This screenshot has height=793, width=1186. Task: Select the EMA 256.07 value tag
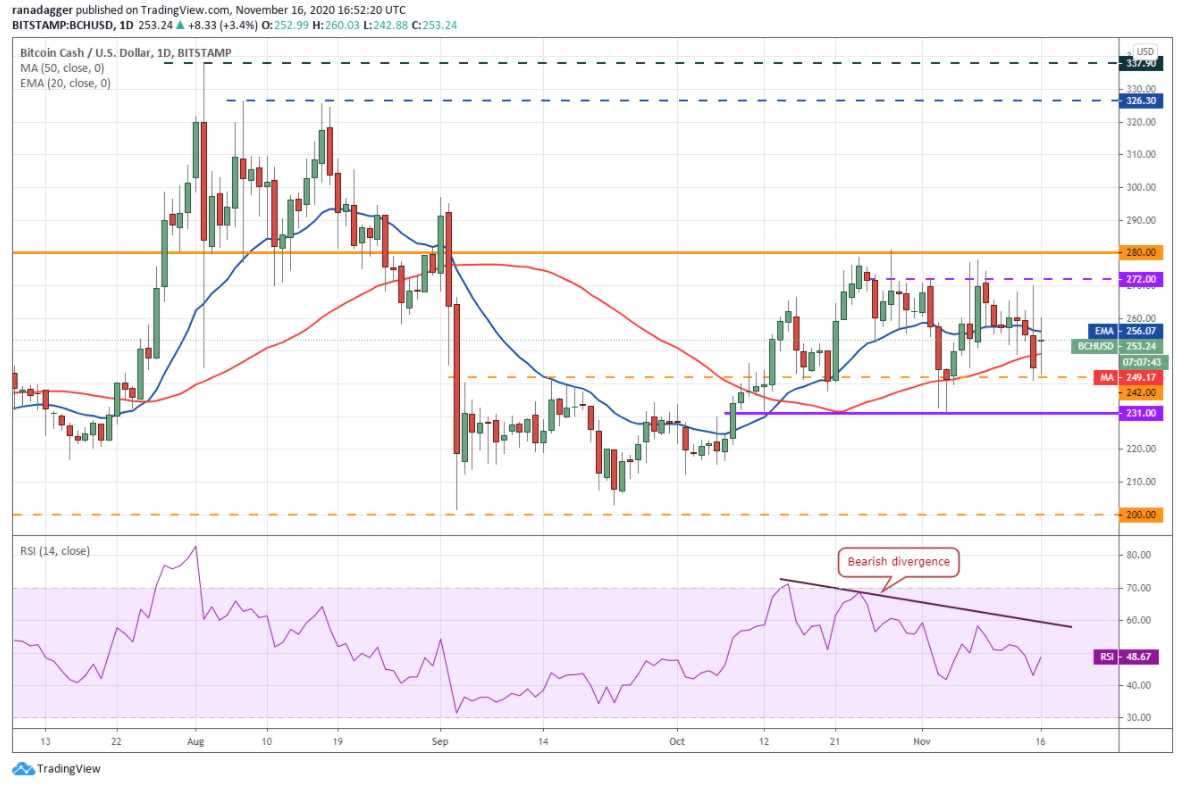click(x=1125, y=331)
